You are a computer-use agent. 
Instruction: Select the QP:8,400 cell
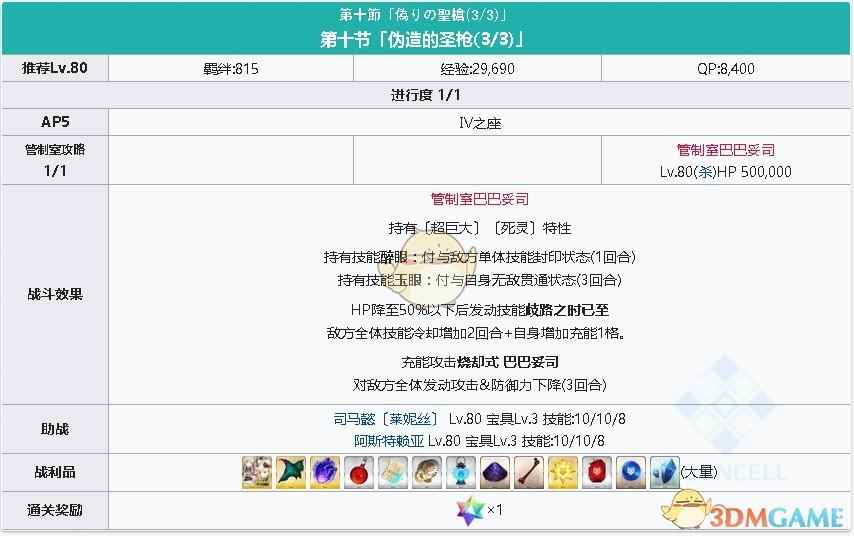tap(725, 69)
